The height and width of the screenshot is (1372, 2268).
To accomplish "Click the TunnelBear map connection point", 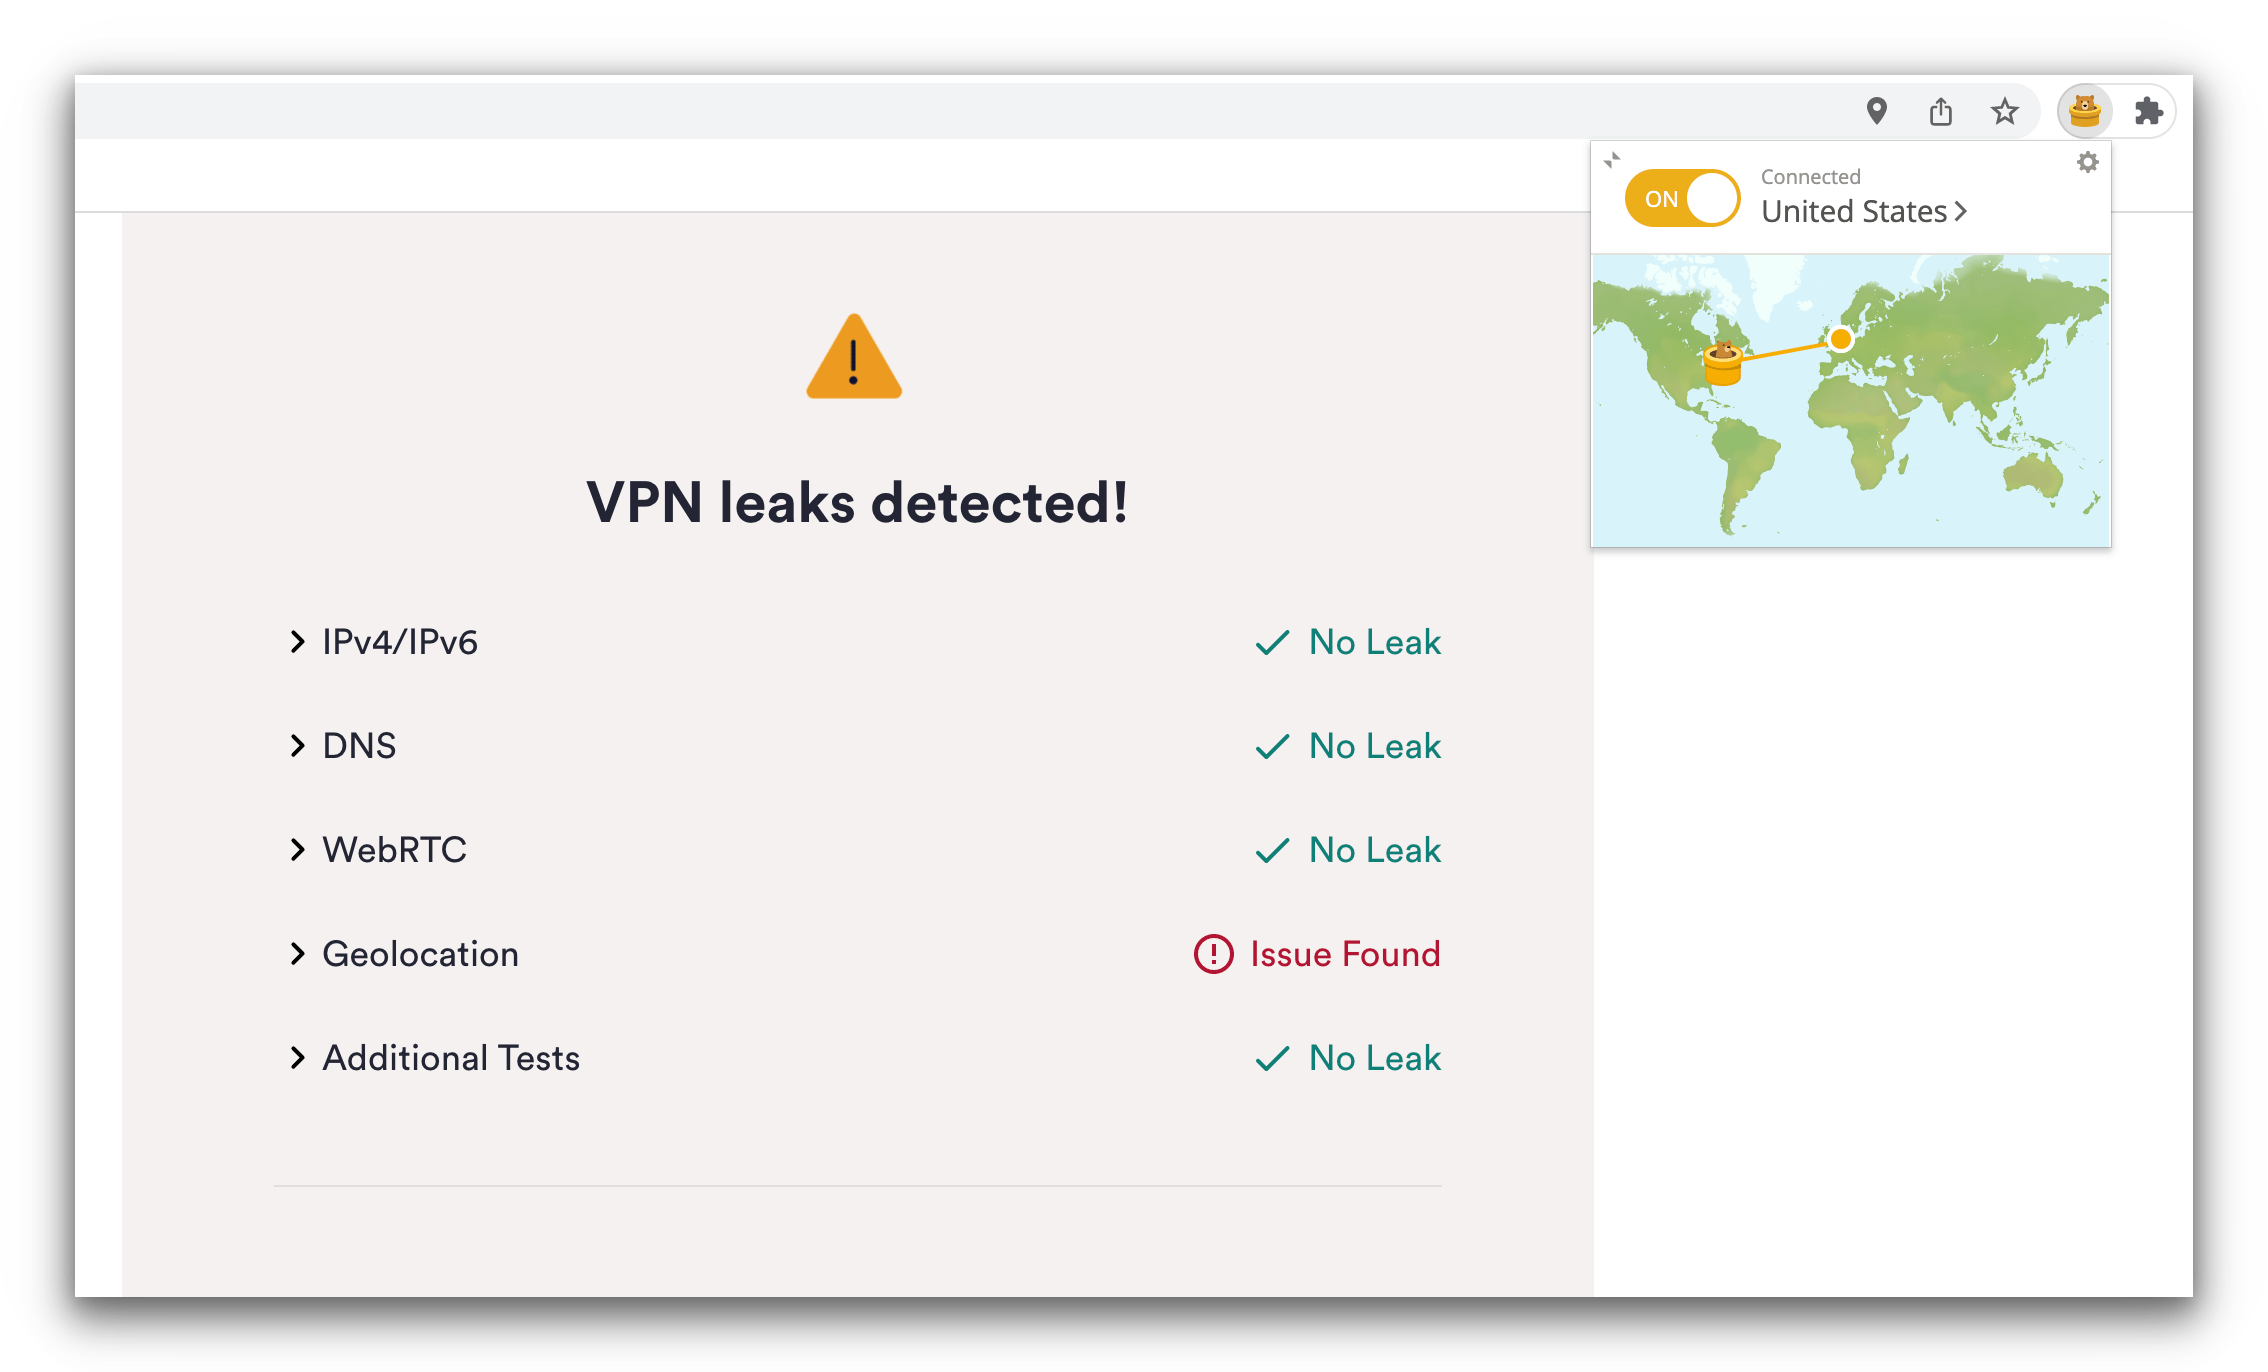I will tap(1840, 339).
